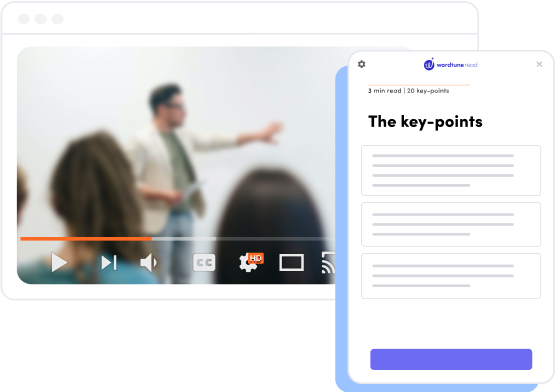Click the play button on the video
556x392 pixels.
tap(59, 263)
